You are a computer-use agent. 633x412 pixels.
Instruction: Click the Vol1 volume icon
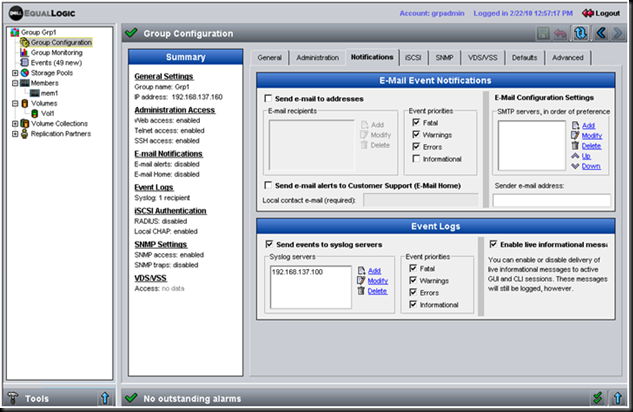[35, 113]
